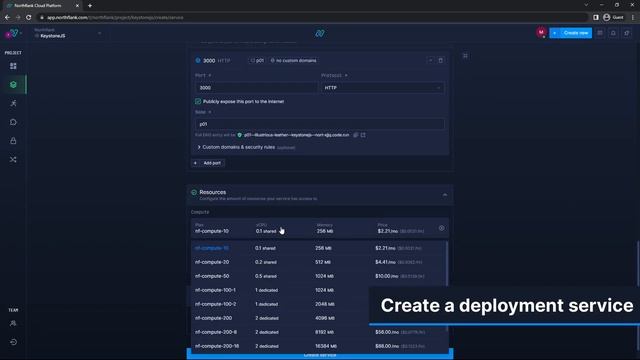
Task: Click the 16384 MB memory cell
Action: pyautogui.click(x=326, y=346)
